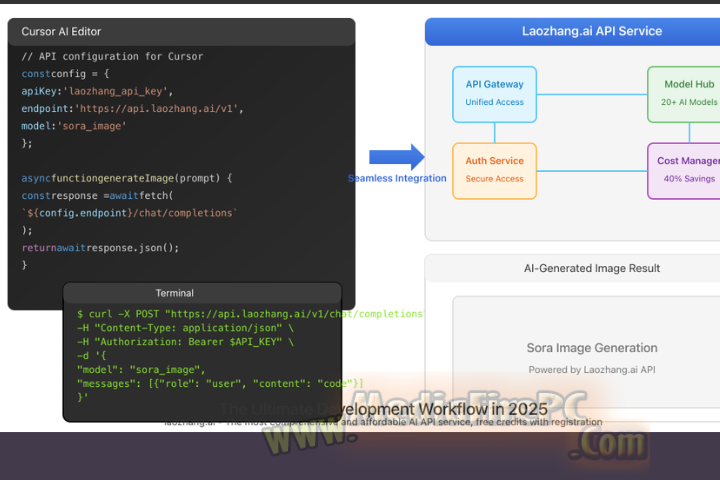Click the curl -X POST command line

coord(249,314)
